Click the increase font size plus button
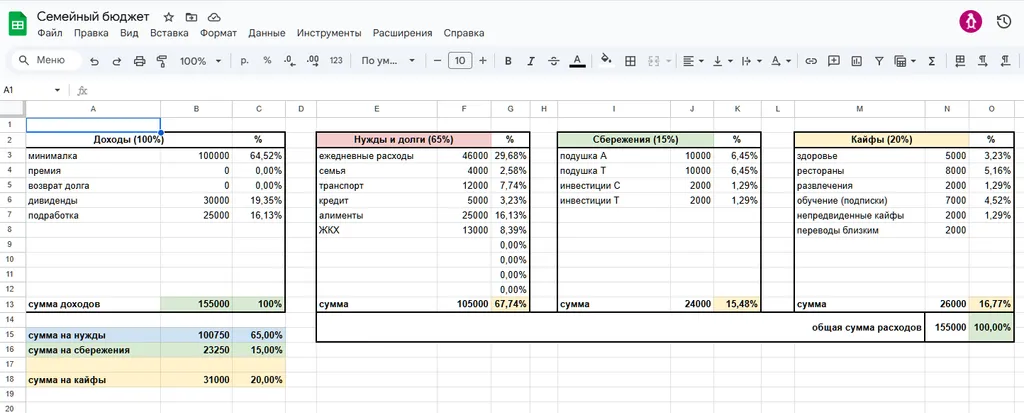Screen dimensions: 1024x413 tap(483, 61)
